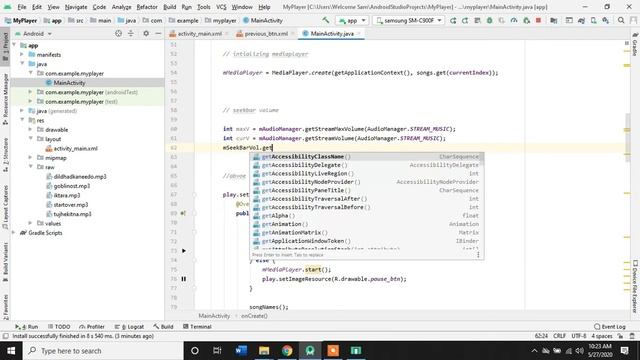Open the Event Log
640x360 pixels.
pos(610,327)
